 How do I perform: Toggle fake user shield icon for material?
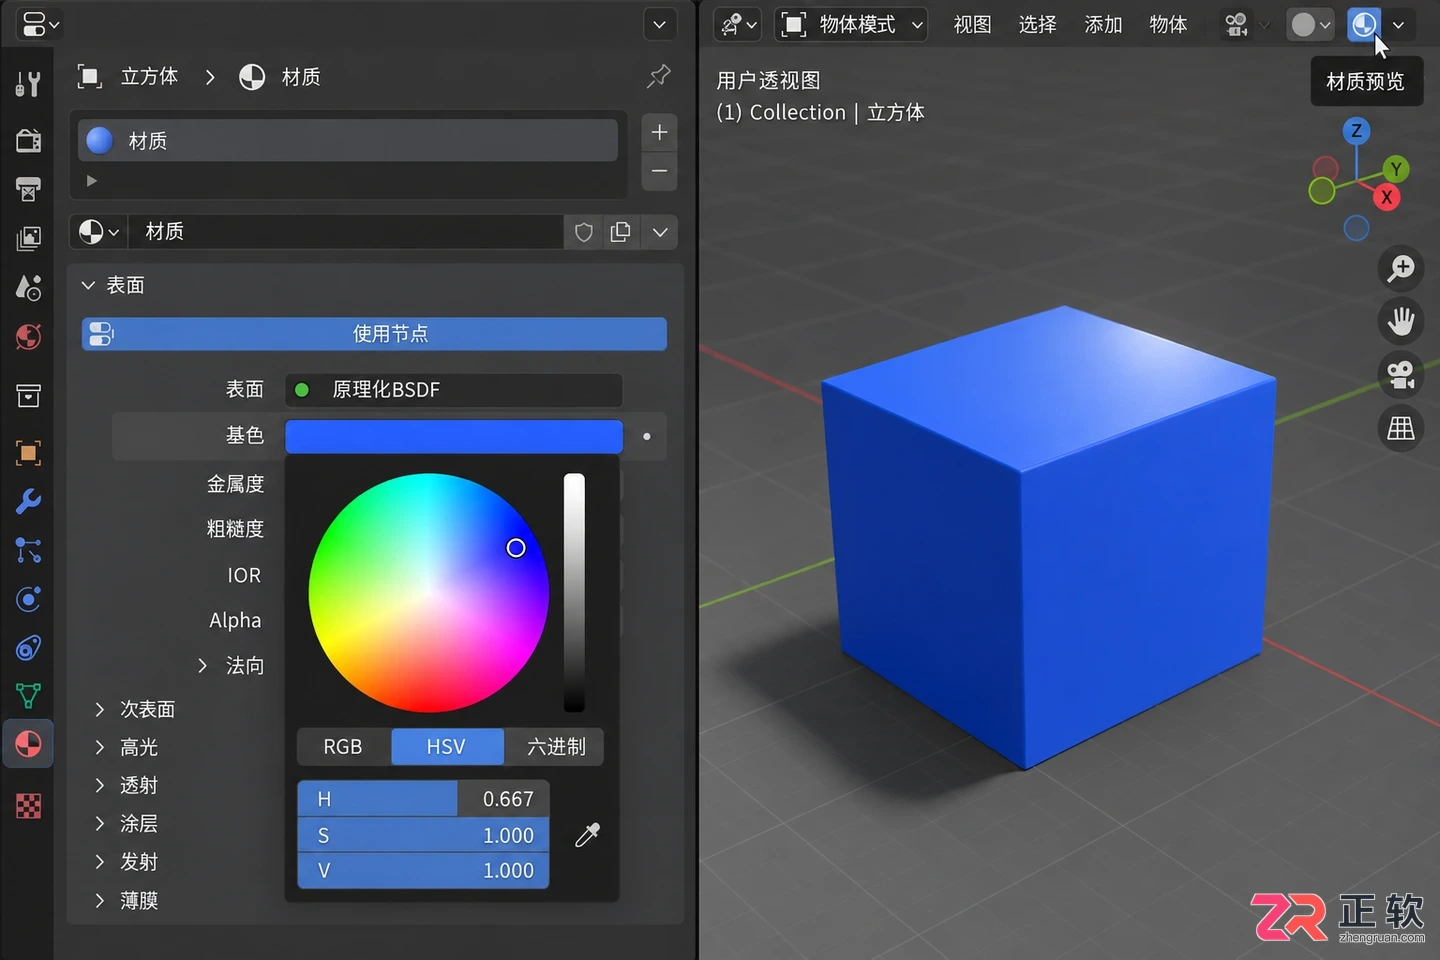[x=584, y=232]
